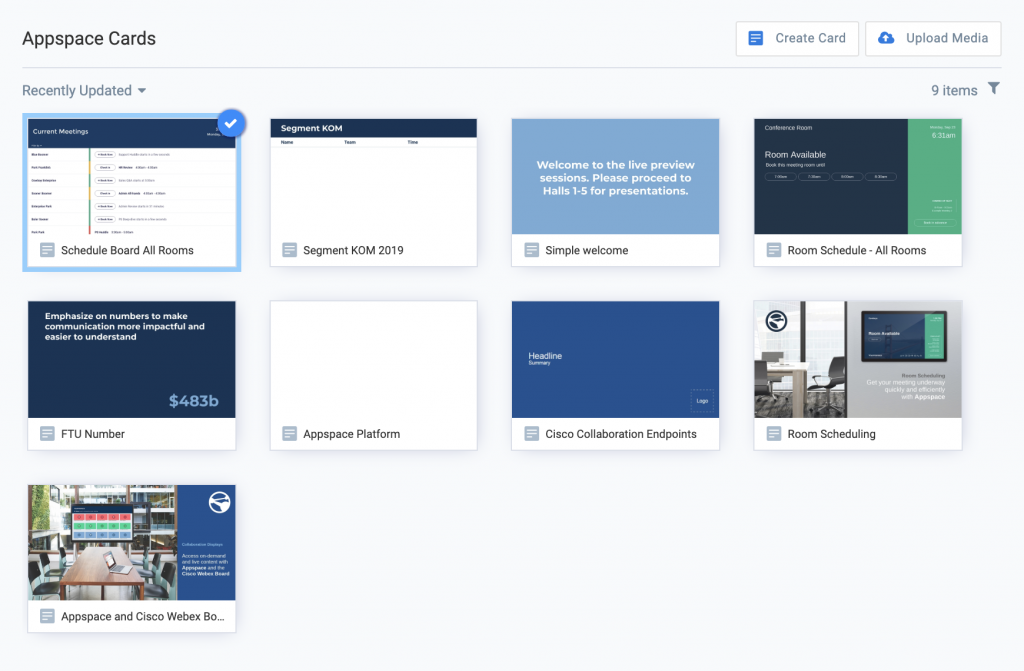
Task: Click card icon beside Room Scheduling
Action: tap(774, 434)
